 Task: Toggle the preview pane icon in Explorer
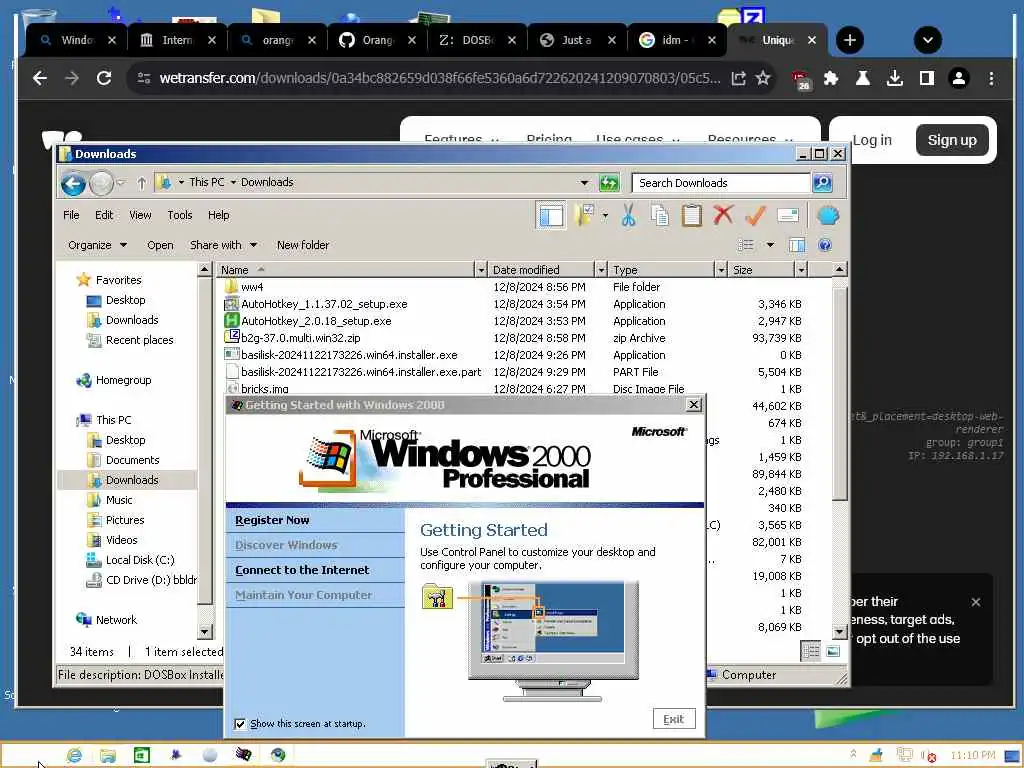click(x=797, y=245)
